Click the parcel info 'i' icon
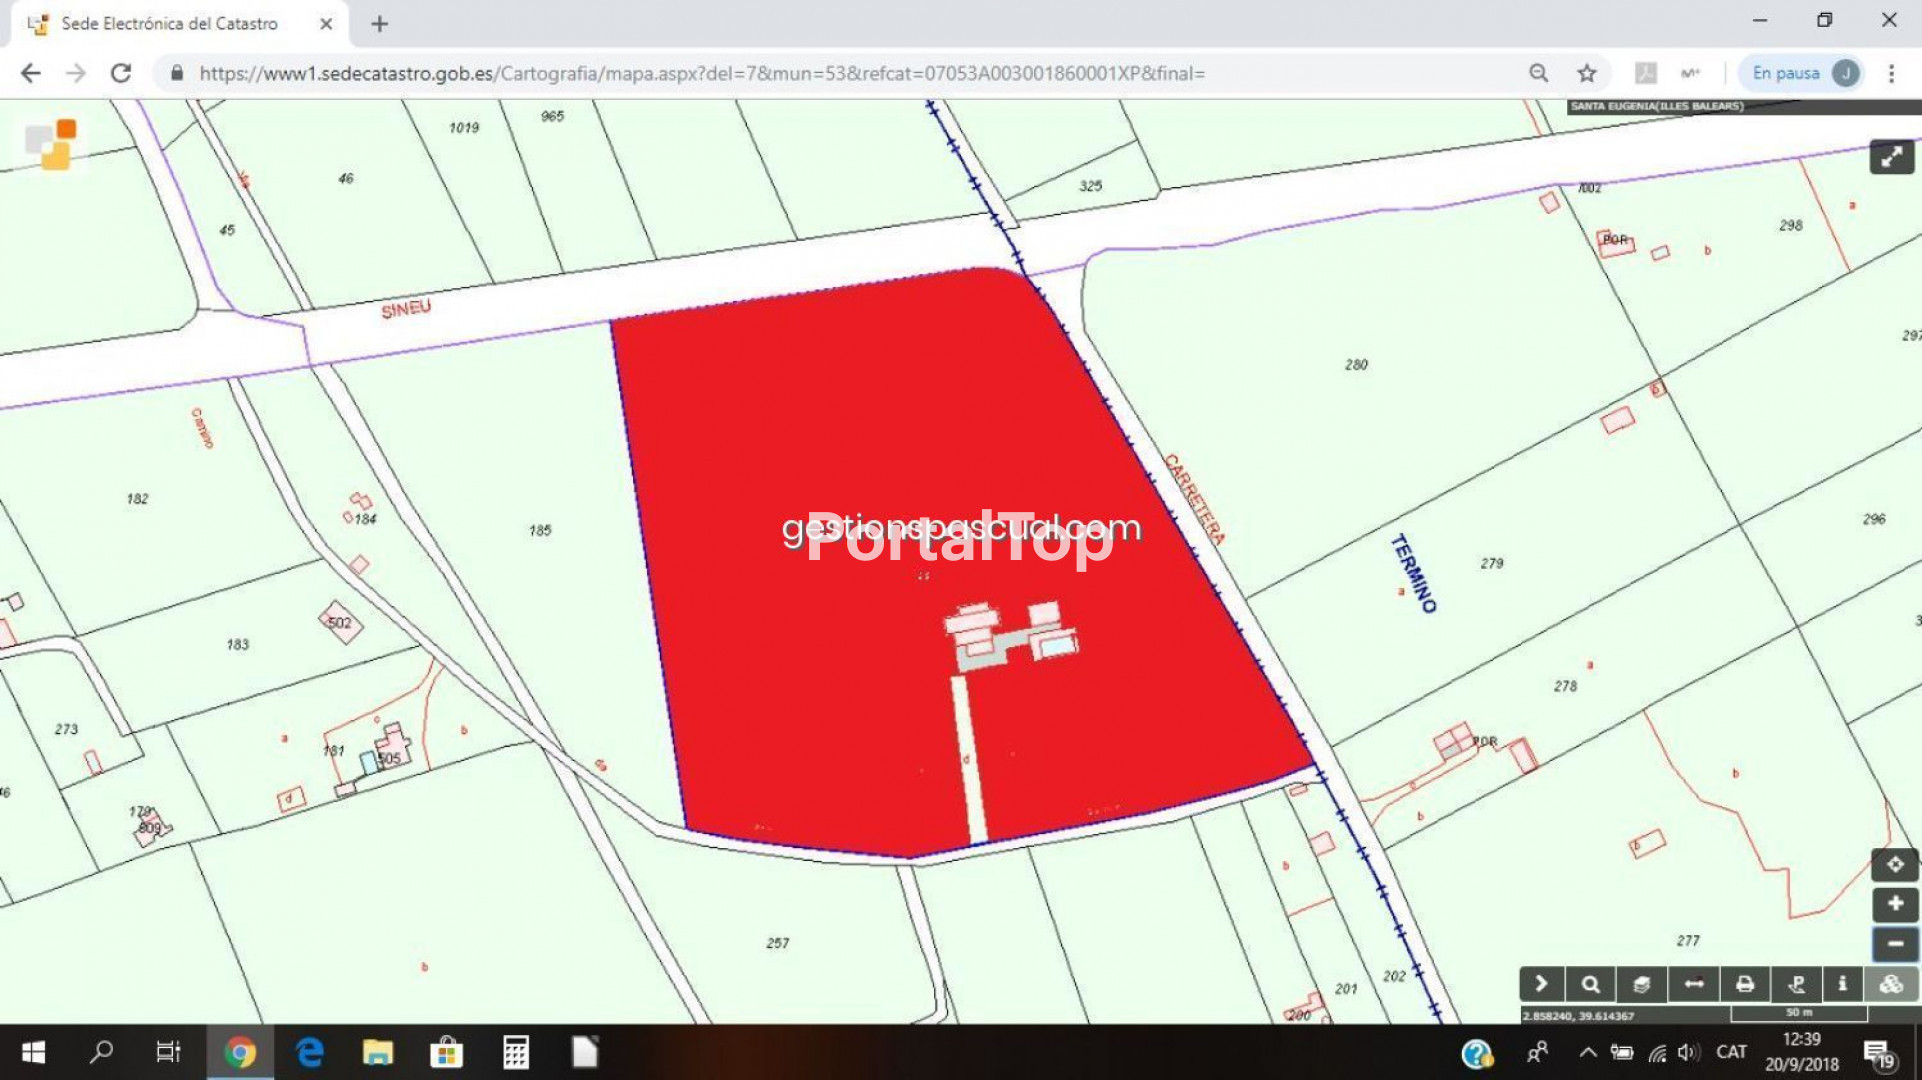Viewport: 1922px width, 1080px height. pos(1842,985)
